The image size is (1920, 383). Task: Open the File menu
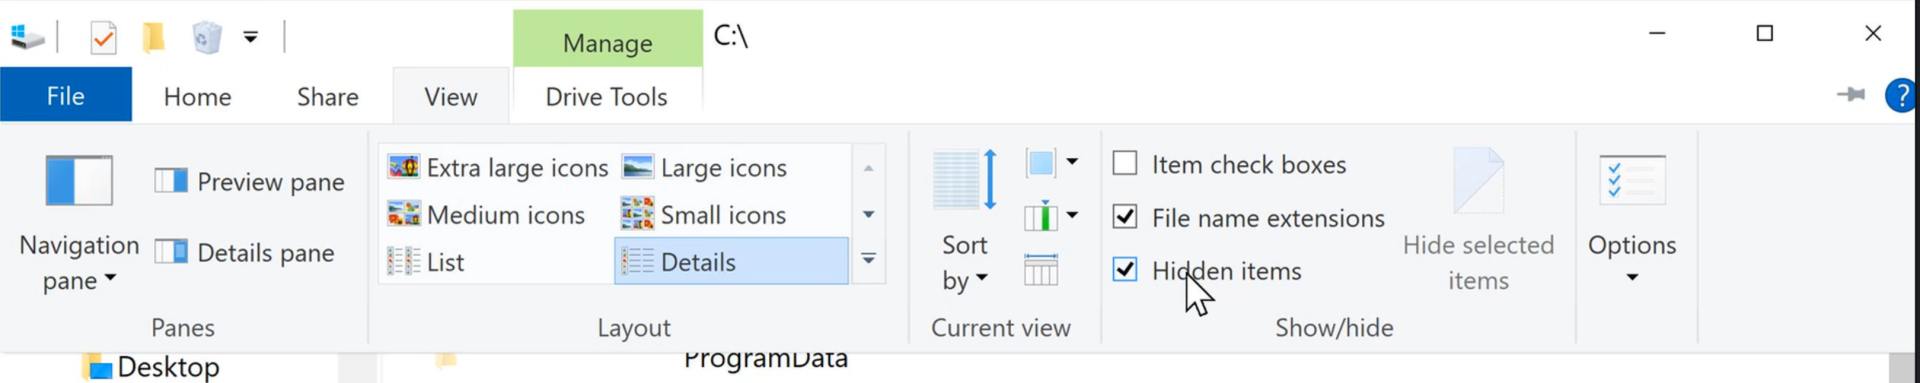(x=66, y=96)
